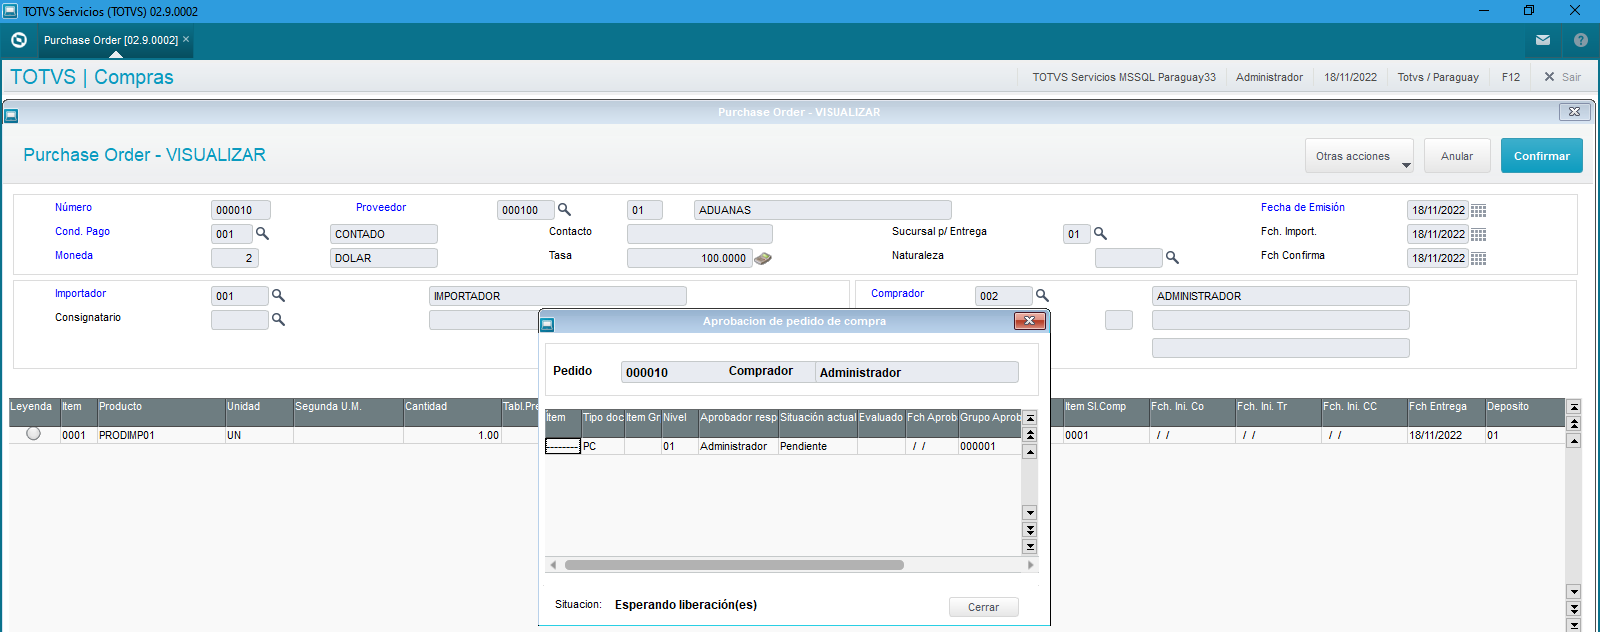
Task: Click the Confirmar button
Action: coord(1541,156)
